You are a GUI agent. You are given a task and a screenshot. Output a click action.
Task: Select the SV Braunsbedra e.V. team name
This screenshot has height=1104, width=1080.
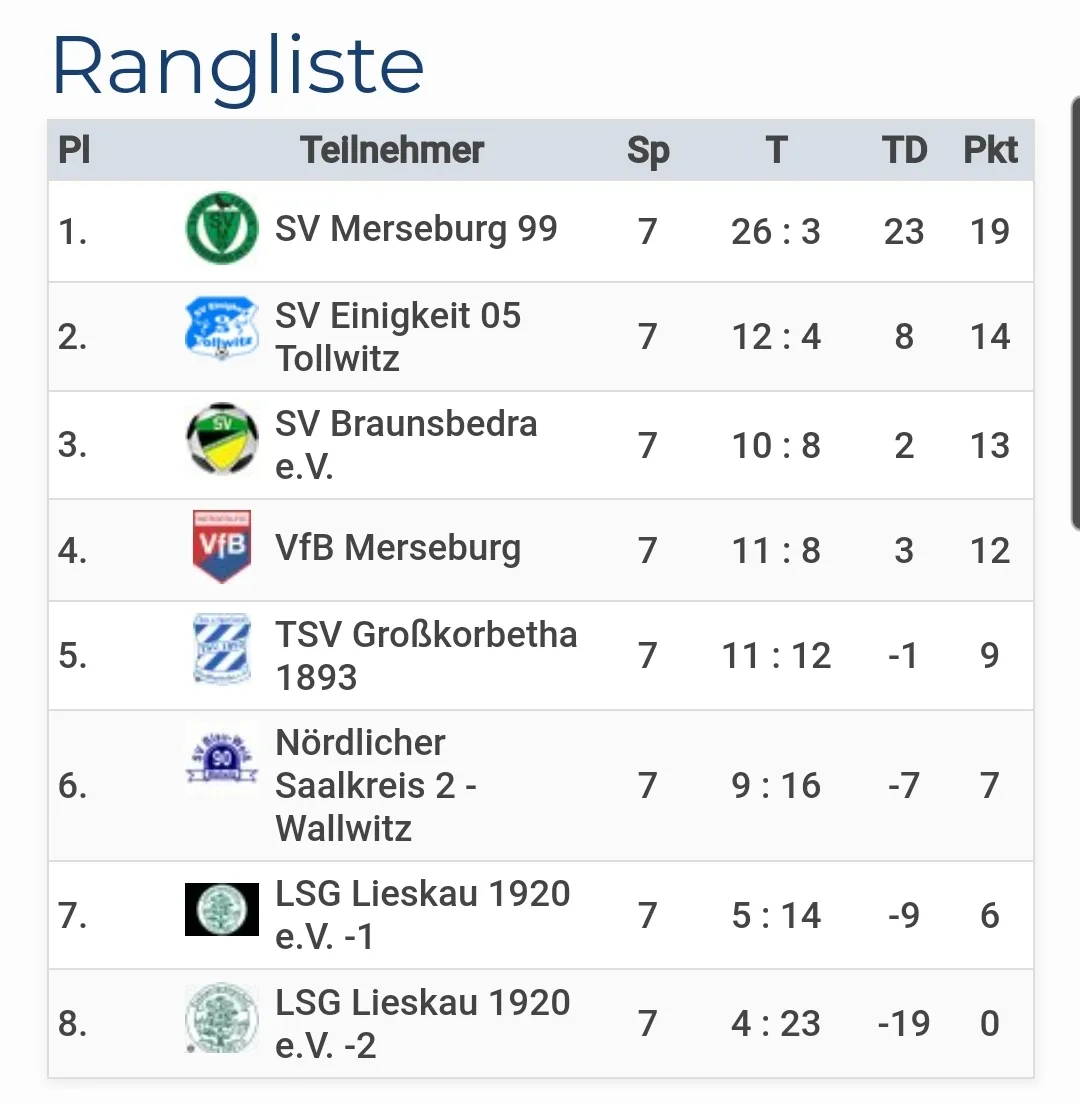click(x=406, y=444)
